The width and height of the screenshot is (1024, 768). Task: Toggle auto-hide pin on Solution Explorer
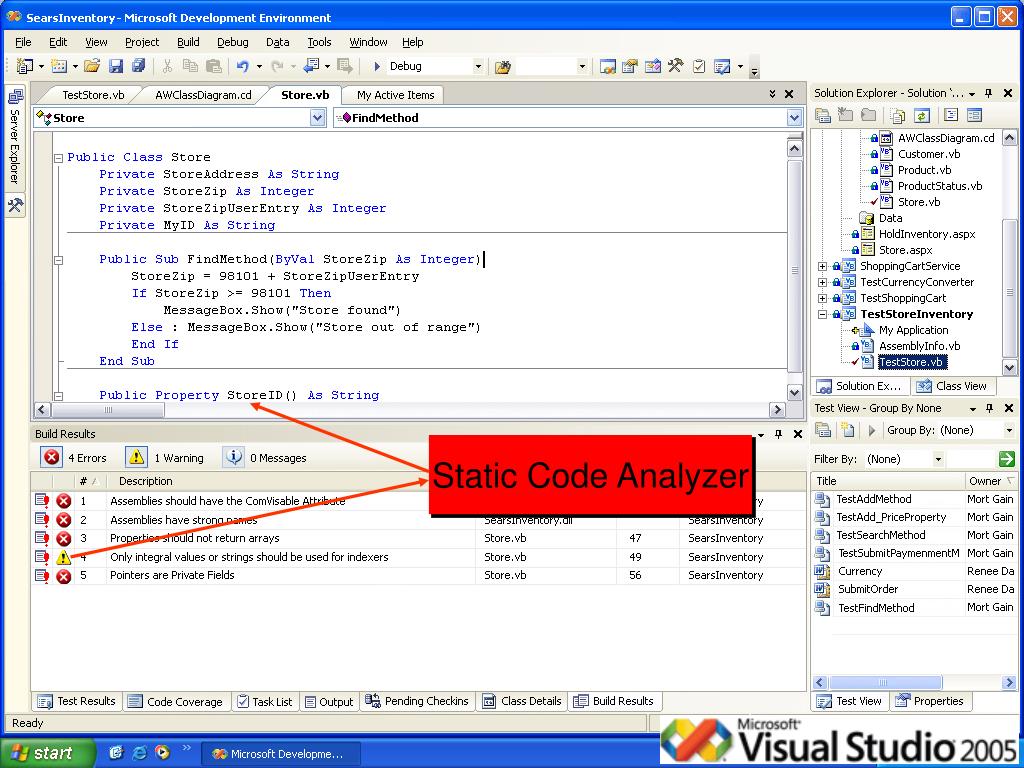pyautogui.click(x=989, y=93)
